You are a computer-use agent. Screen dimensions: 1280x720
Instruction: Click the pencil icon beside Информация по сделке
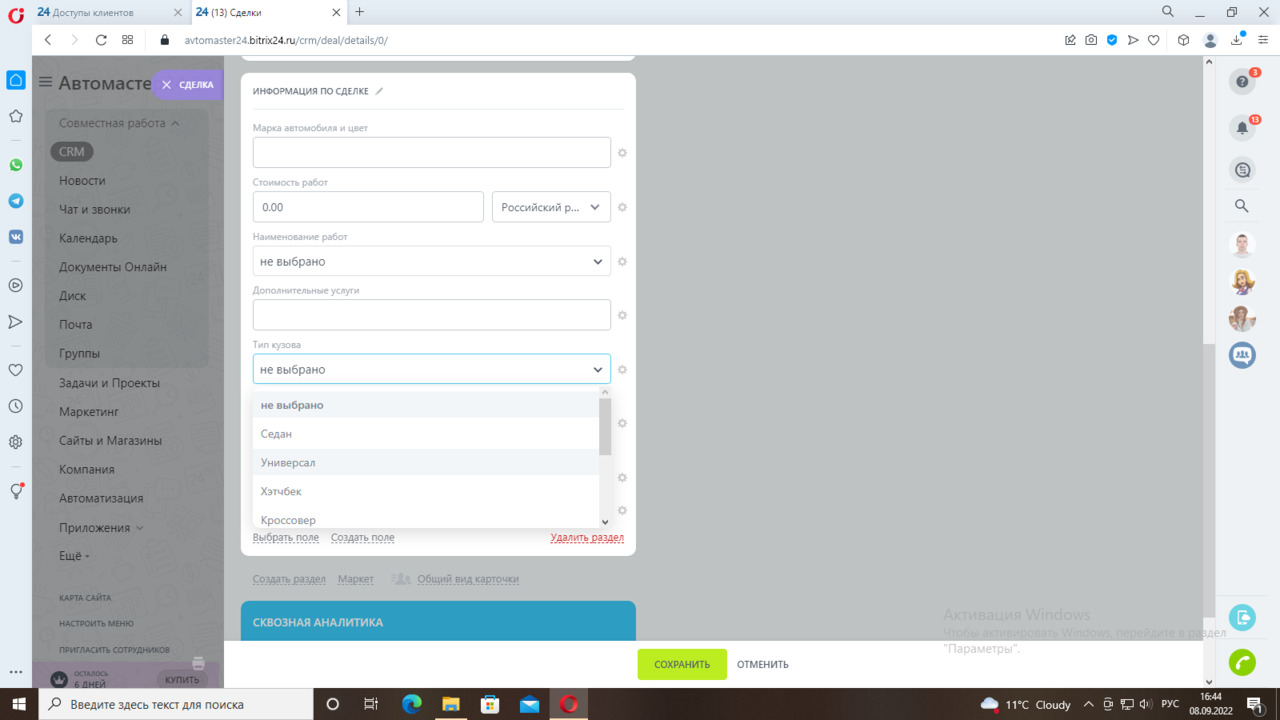tap(379, 91)
